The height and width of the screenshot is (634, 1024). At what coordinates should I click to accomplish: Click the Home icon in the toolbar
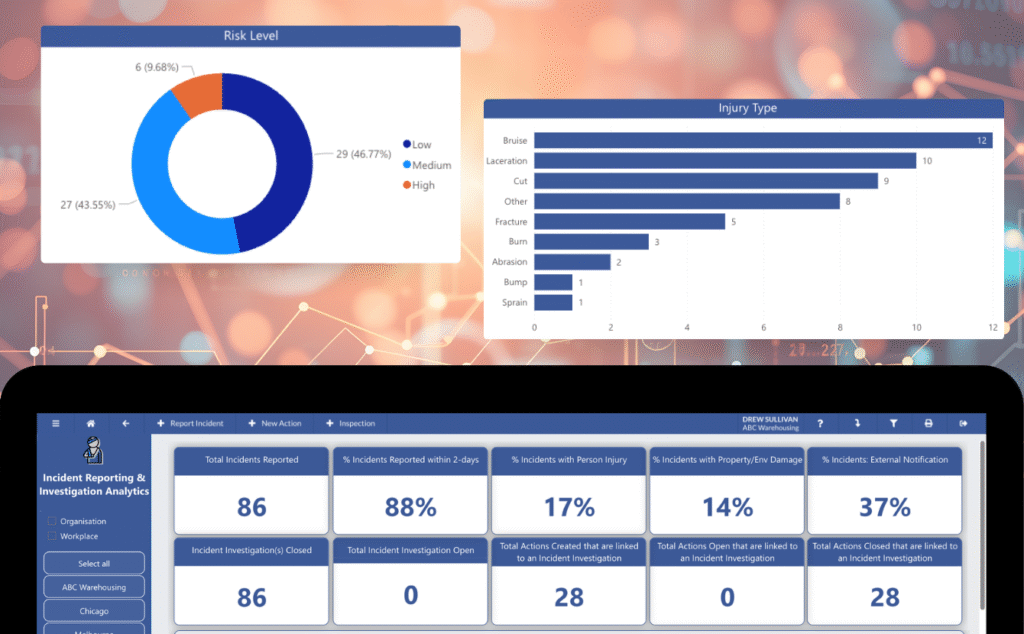pyautogui.click(x=90, y=423)
